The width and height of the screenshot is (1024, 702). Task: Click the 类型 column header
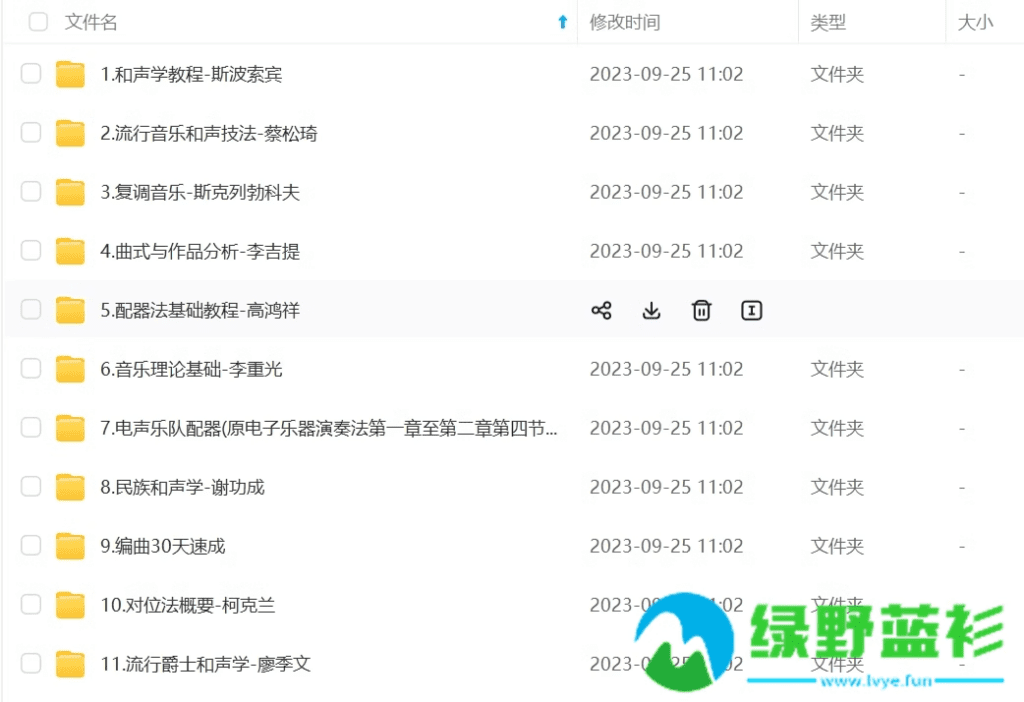pos(829,21)
